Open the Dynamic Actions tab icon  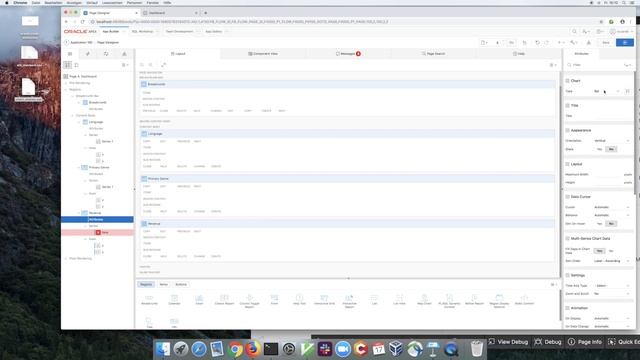click(x=88, y=54)
